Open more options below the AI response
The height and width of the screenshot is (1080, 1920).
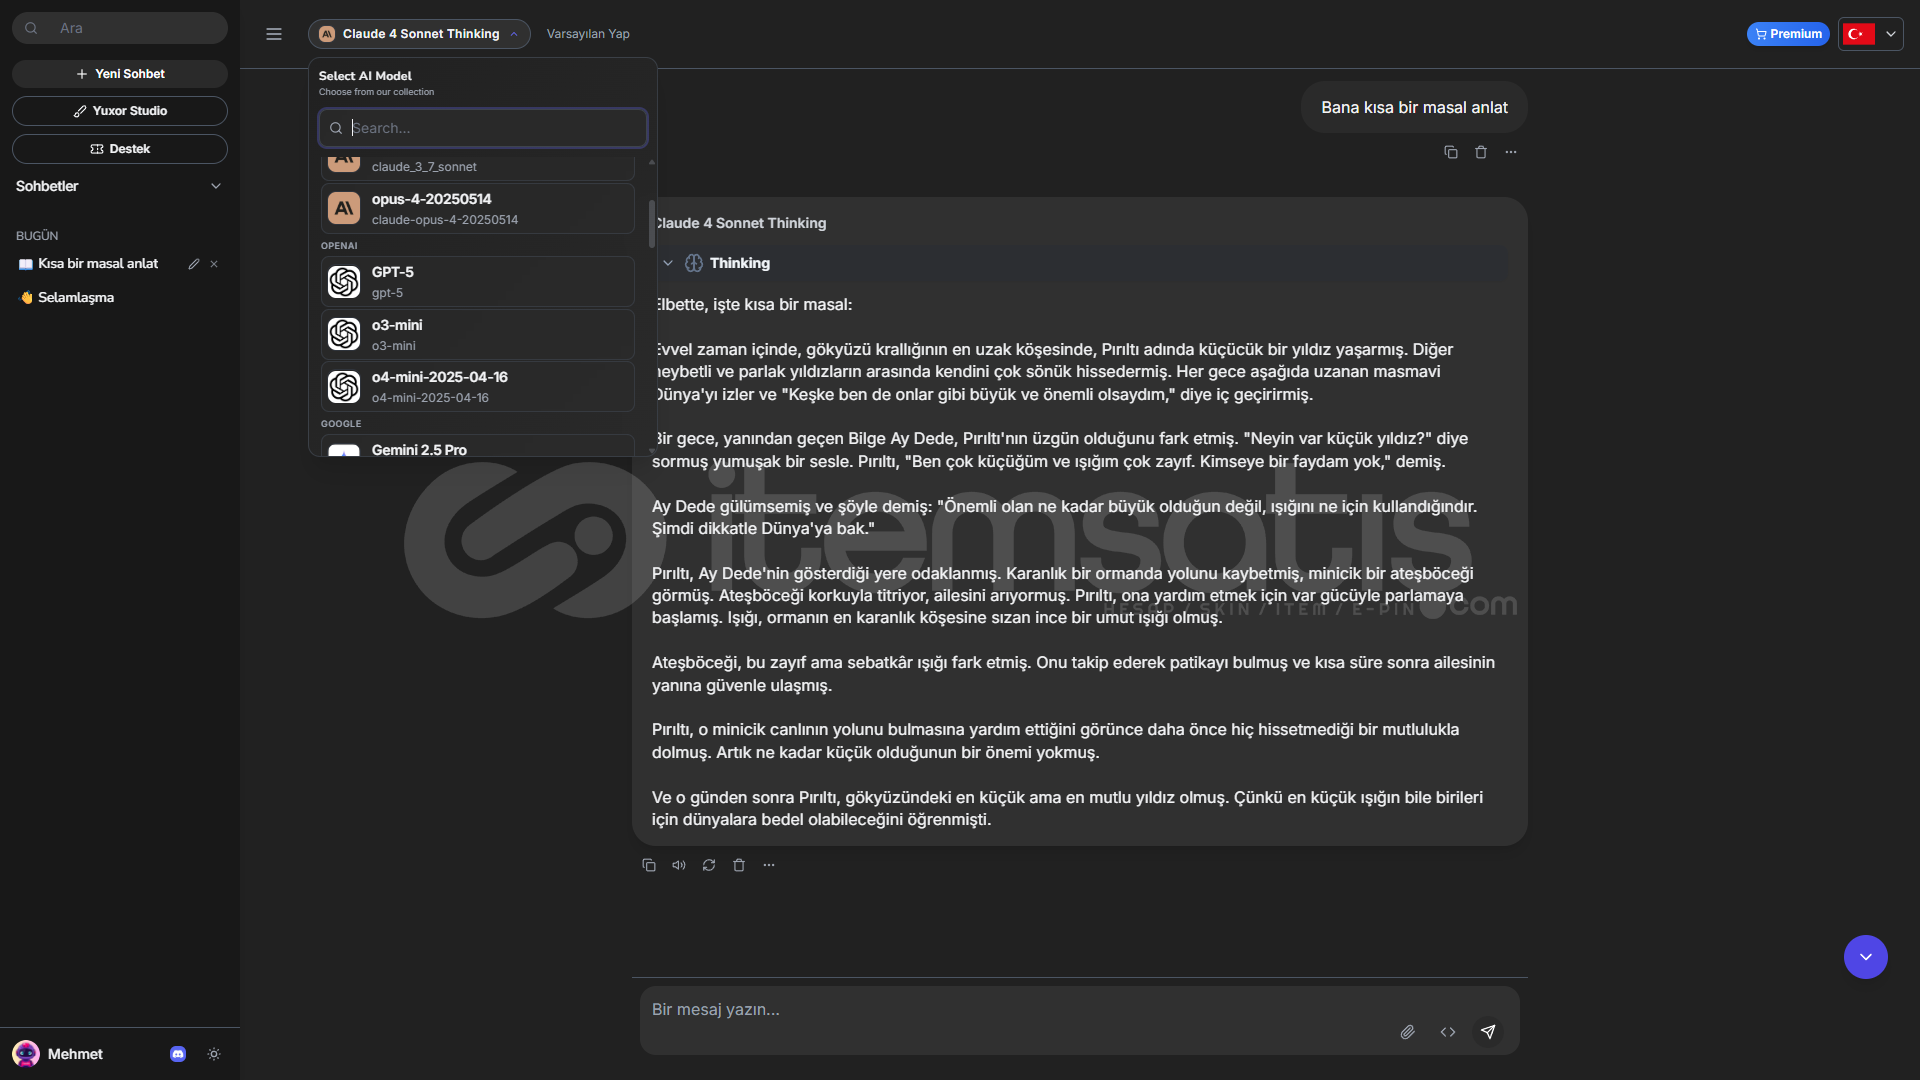pos(769,865)
